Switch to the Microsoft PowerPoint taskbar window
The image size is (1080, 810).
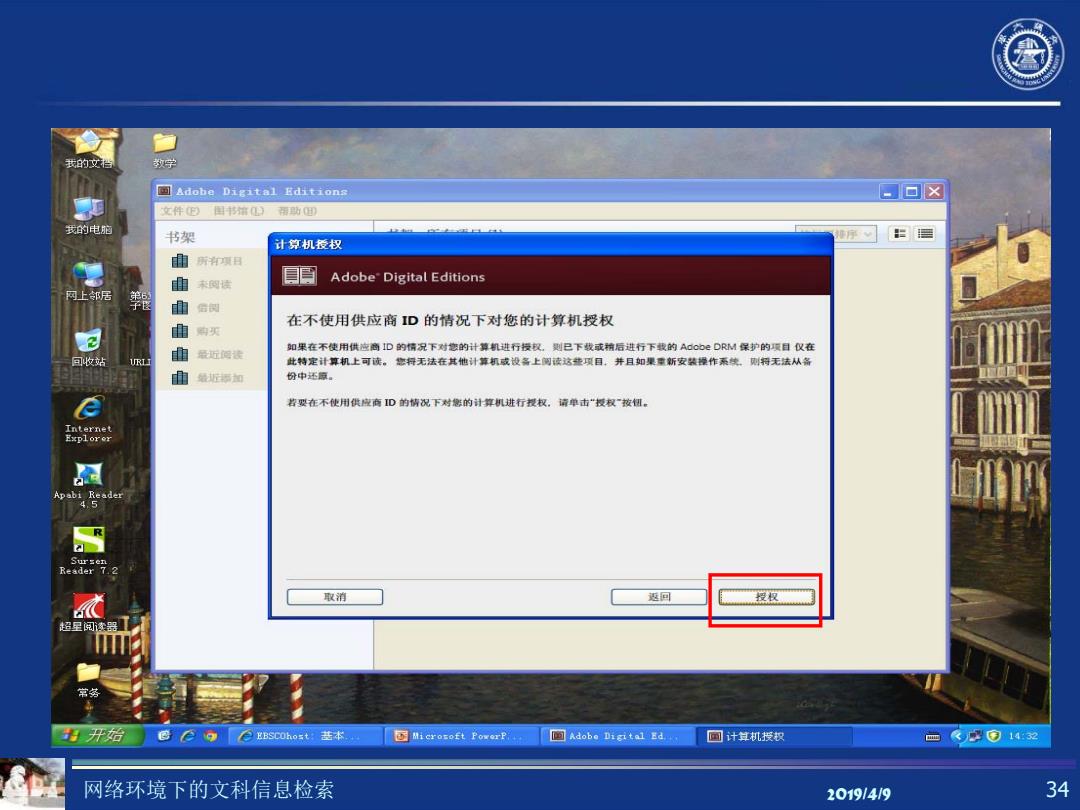click(462, 736)
